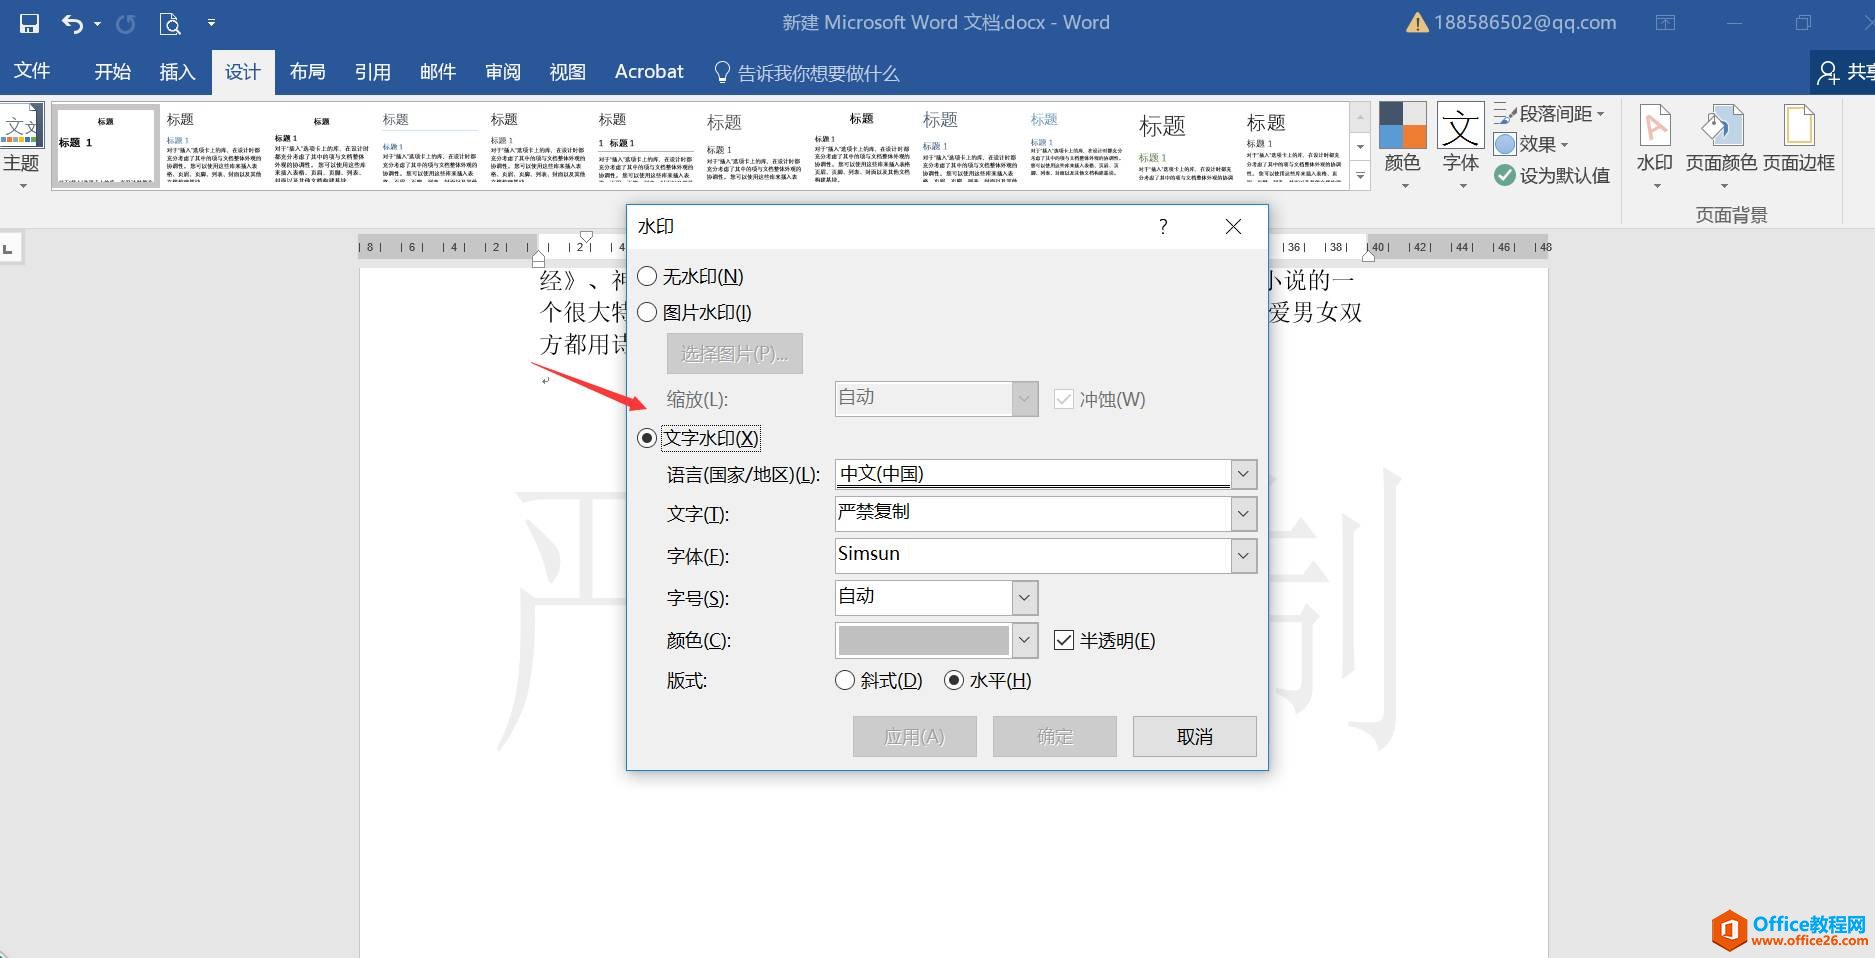Screen dimensions: 1875x958
Task: Open the 页面颜色 (Page Color) icon
Action: coord(1722,140)
